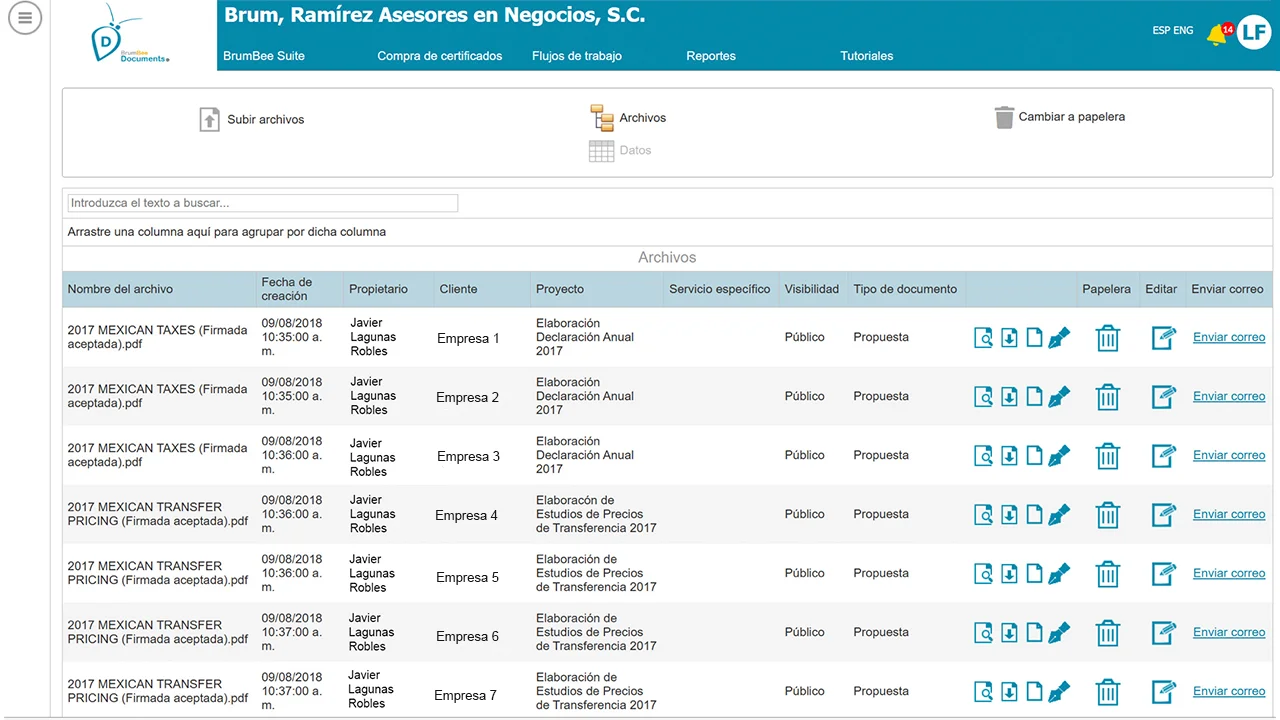This screenshot has height=720, width=1280.
Task: Select the Empresa 1 client cell
Action: (x=469, y=339)
